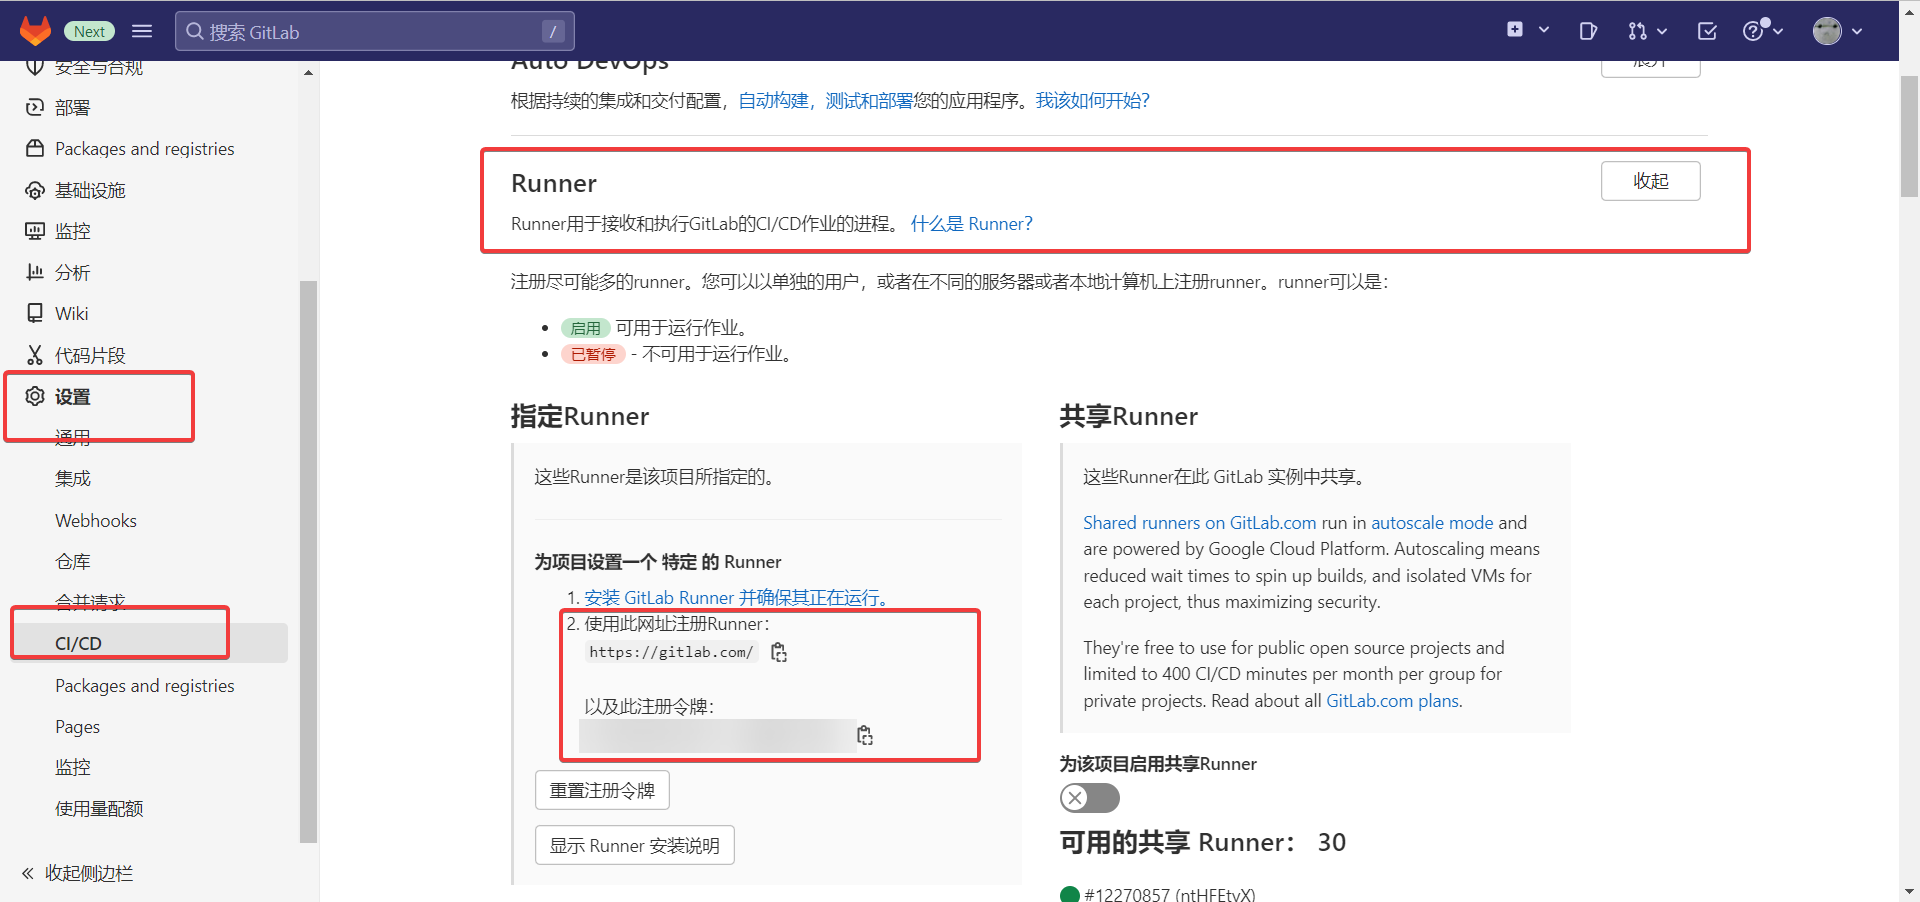Toggle the Next version badge
The image size is (1920, 902).
tap(89, 31)
